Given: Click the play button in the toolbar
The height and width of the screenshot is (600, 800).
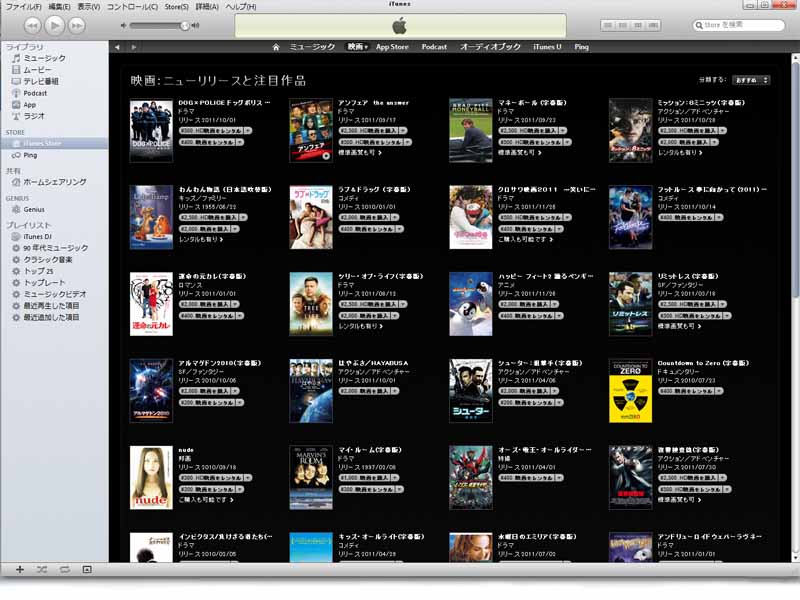Looking at the screenshot, I should tap(55, 25).
